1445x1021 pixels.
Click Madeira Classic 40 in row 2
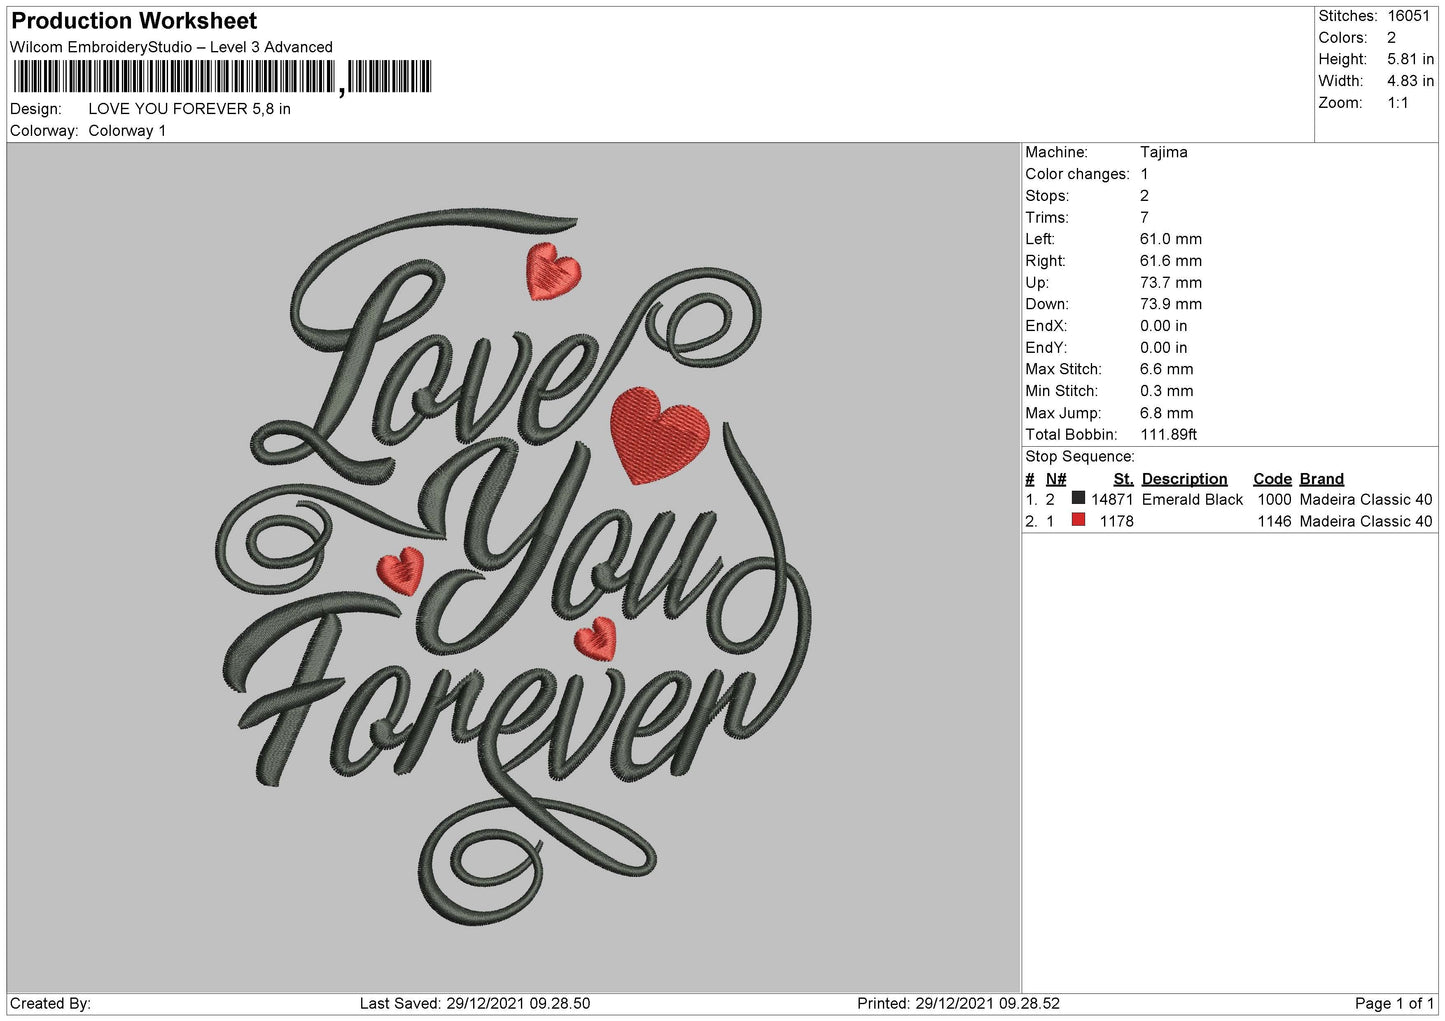(1366, 521)
